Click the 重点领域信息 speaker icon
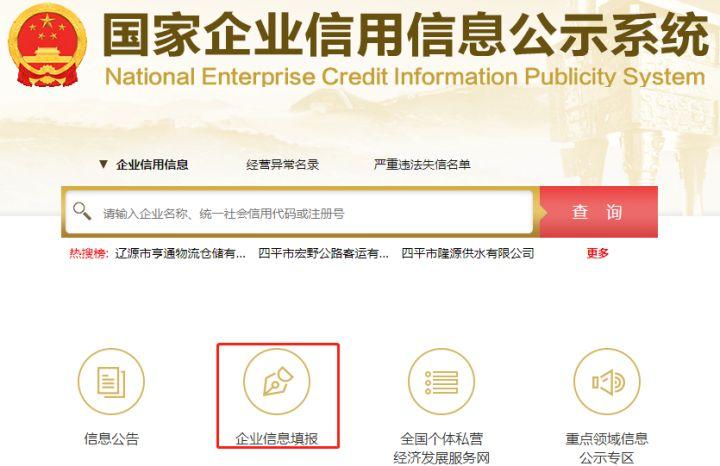 tap(607, 382)
